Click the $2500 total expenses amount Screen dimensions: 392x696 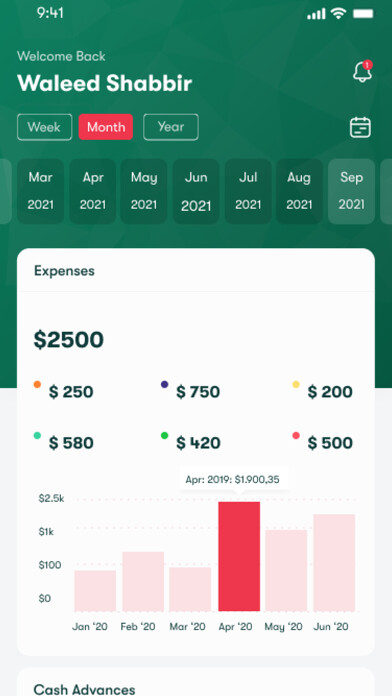click(x=69, y=340)
